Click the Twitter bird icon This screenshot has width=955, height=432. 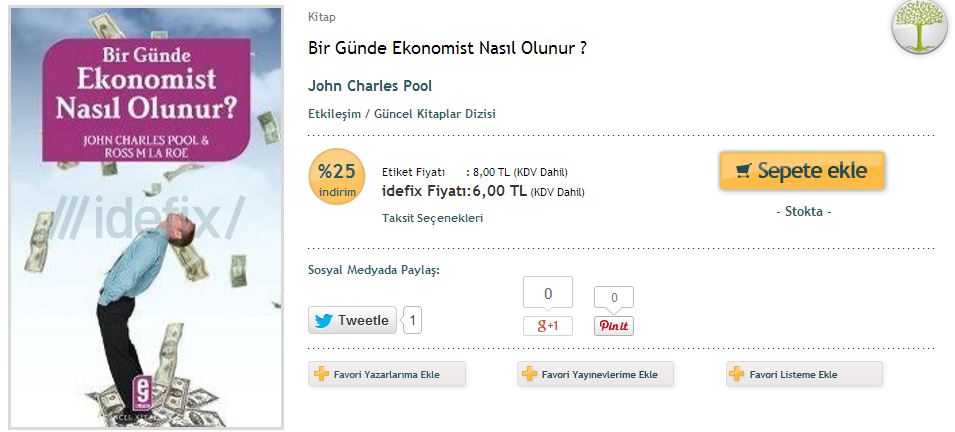click(324, 320)
